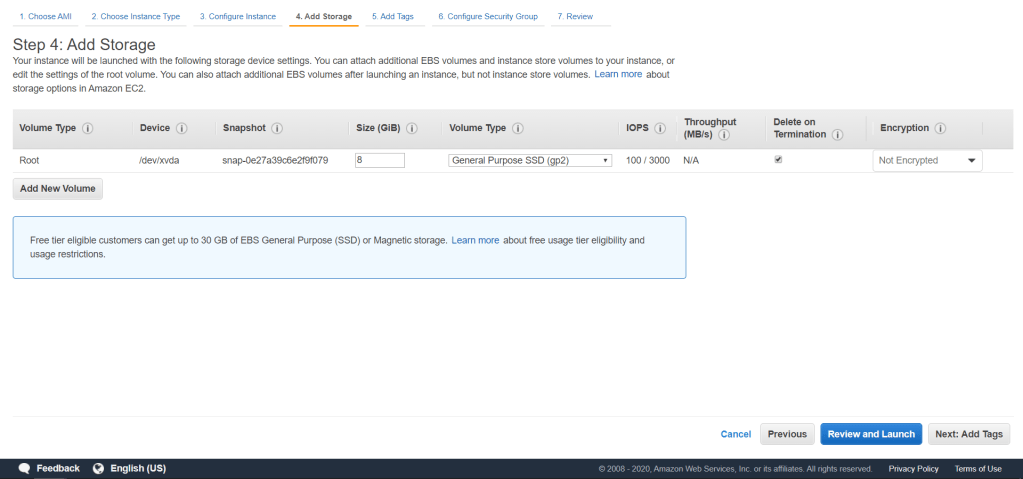Open the English (US) language selector
This screenshot has height=479, width=1023.
(129, 468)
